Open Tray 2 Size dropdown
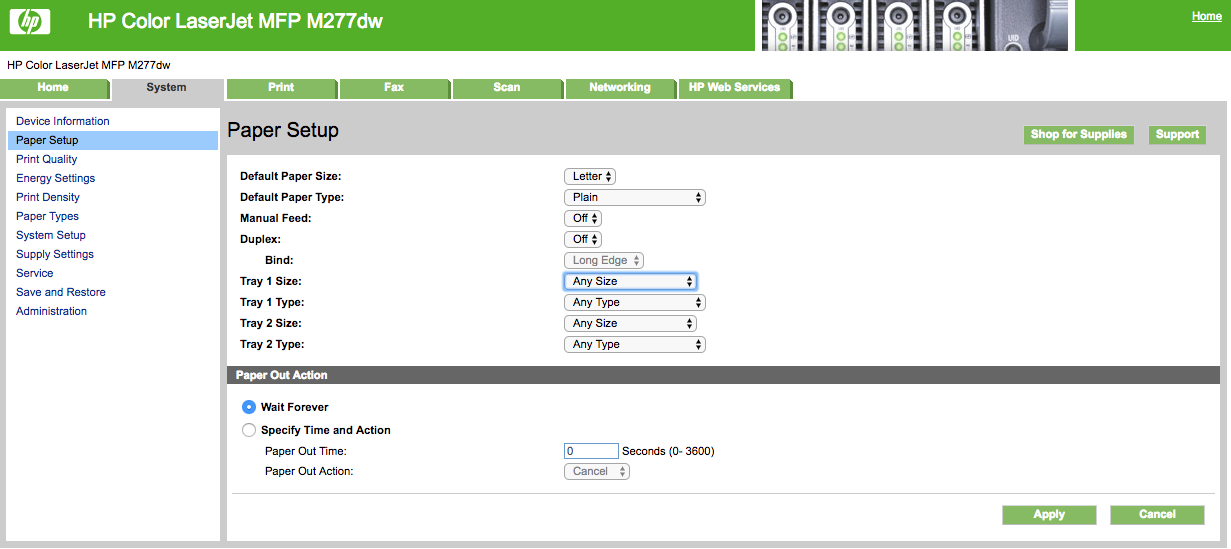Screen dimensions: 1231x549 coord(630,323)
